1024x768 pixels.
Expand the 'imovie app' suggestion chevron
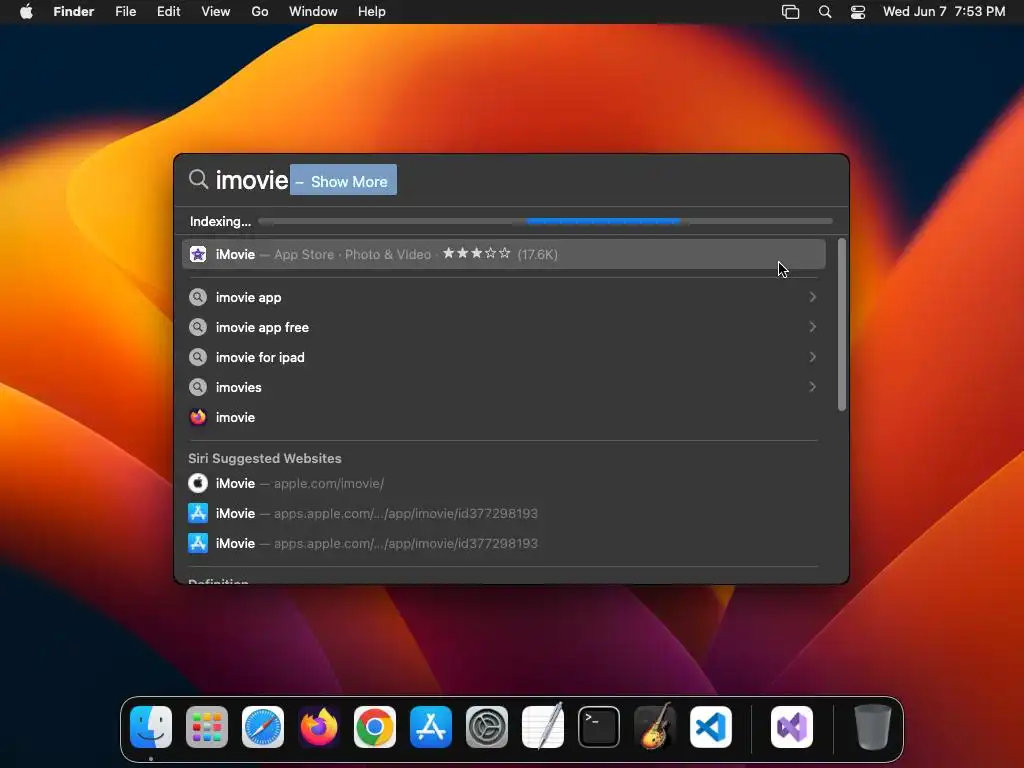tap(812, 297)
